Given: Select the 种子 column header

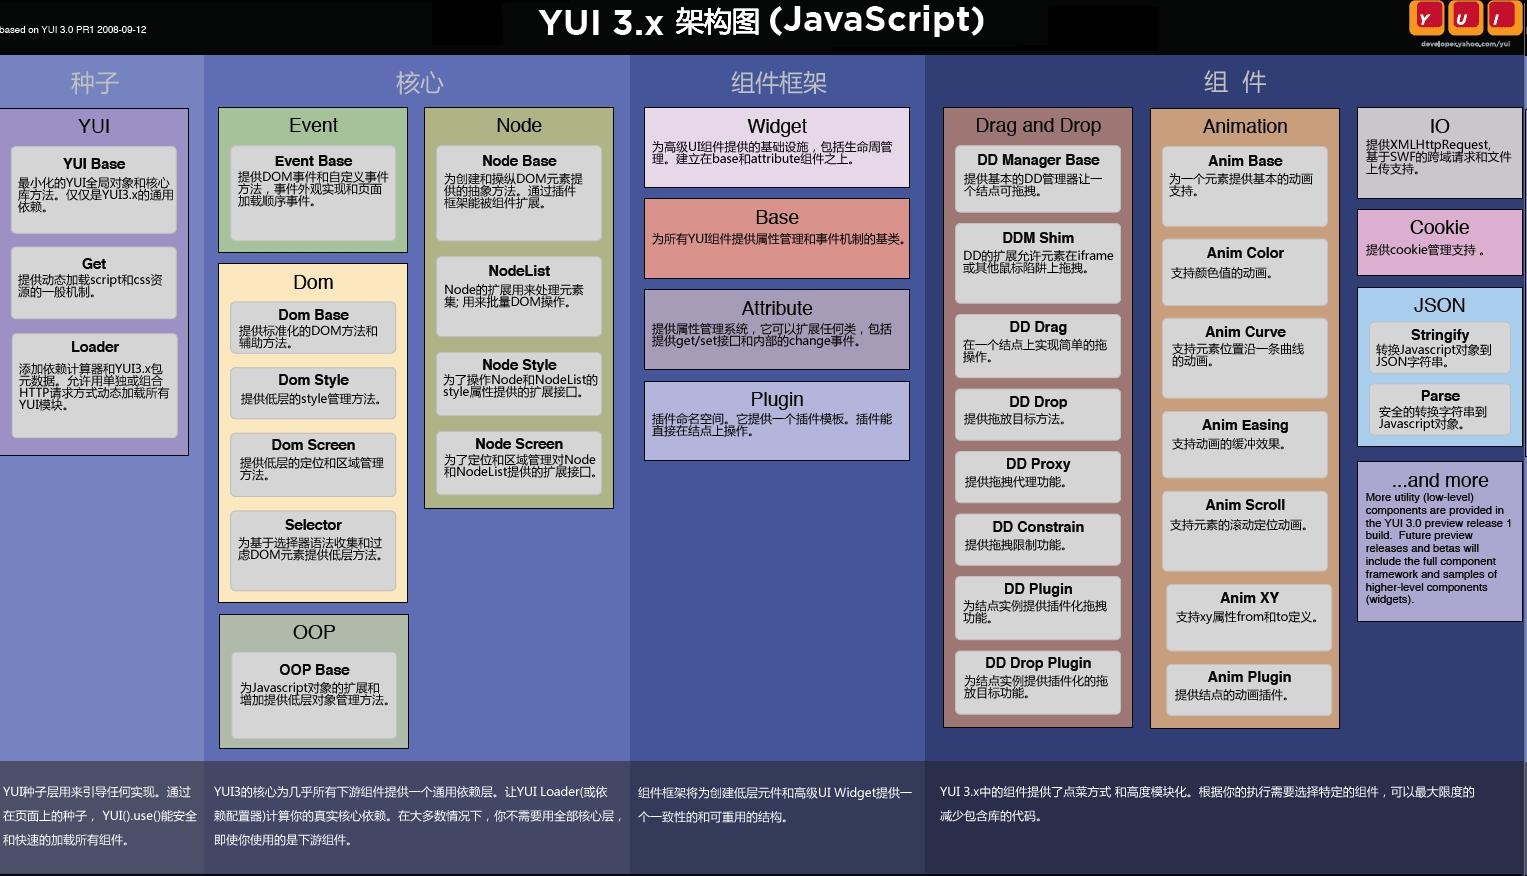Looking at the screenshot, I should coord(95,82).
